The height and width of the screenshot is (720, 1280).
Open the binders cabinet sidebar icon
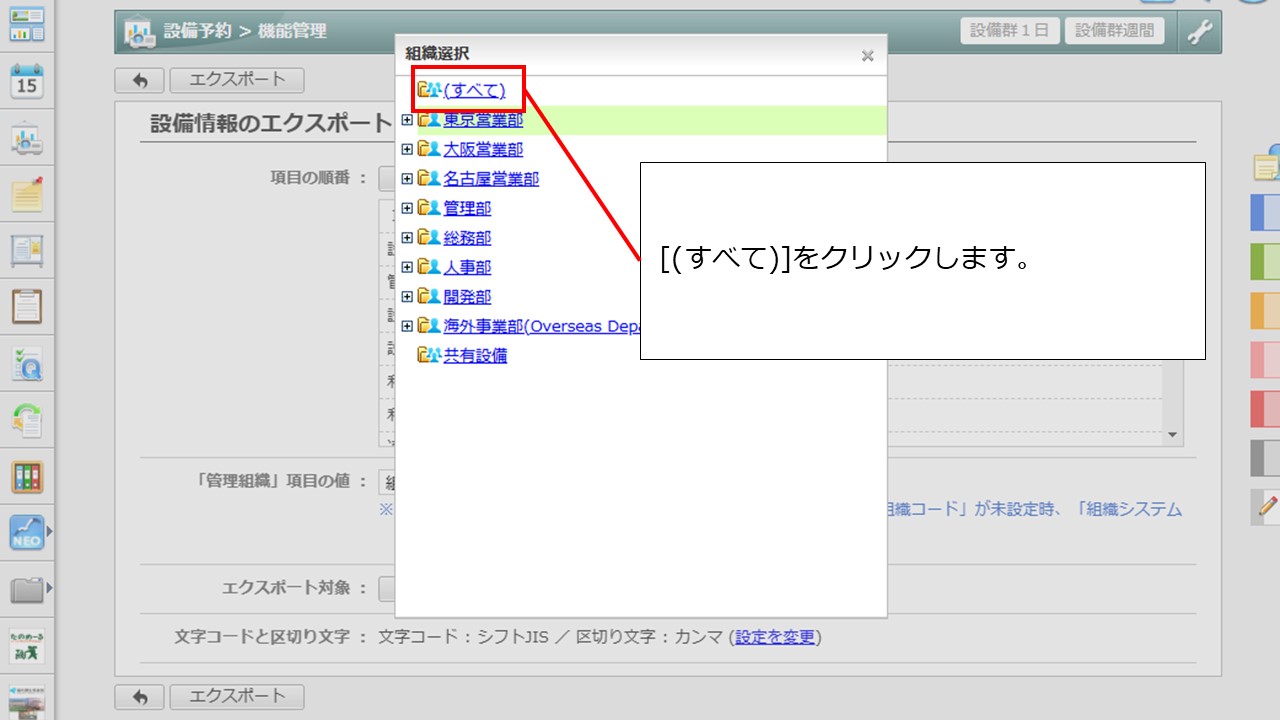(27, 477)
